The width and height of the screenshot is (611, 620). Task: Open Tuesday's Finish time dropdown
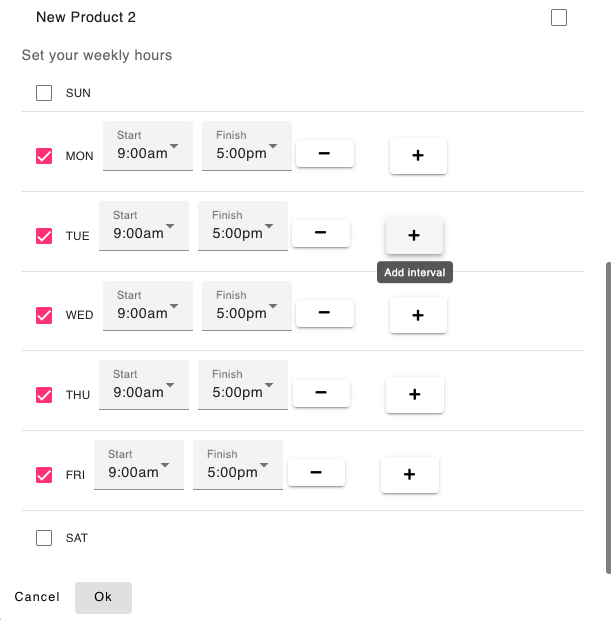pyautogui.click(x=243, y=226)
